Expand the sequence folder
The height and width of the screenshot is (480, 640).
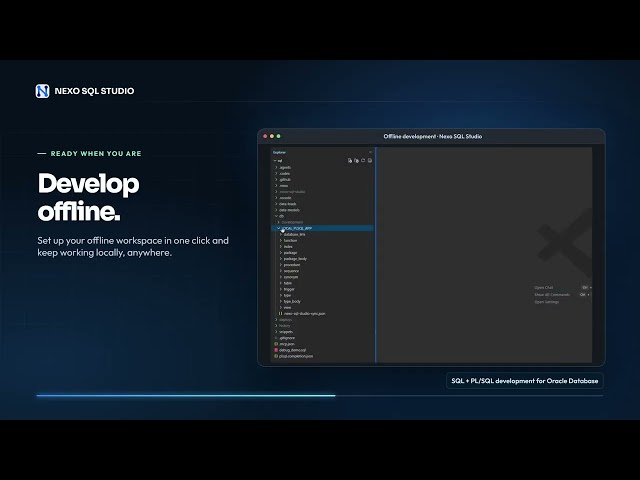pos(289,271)
